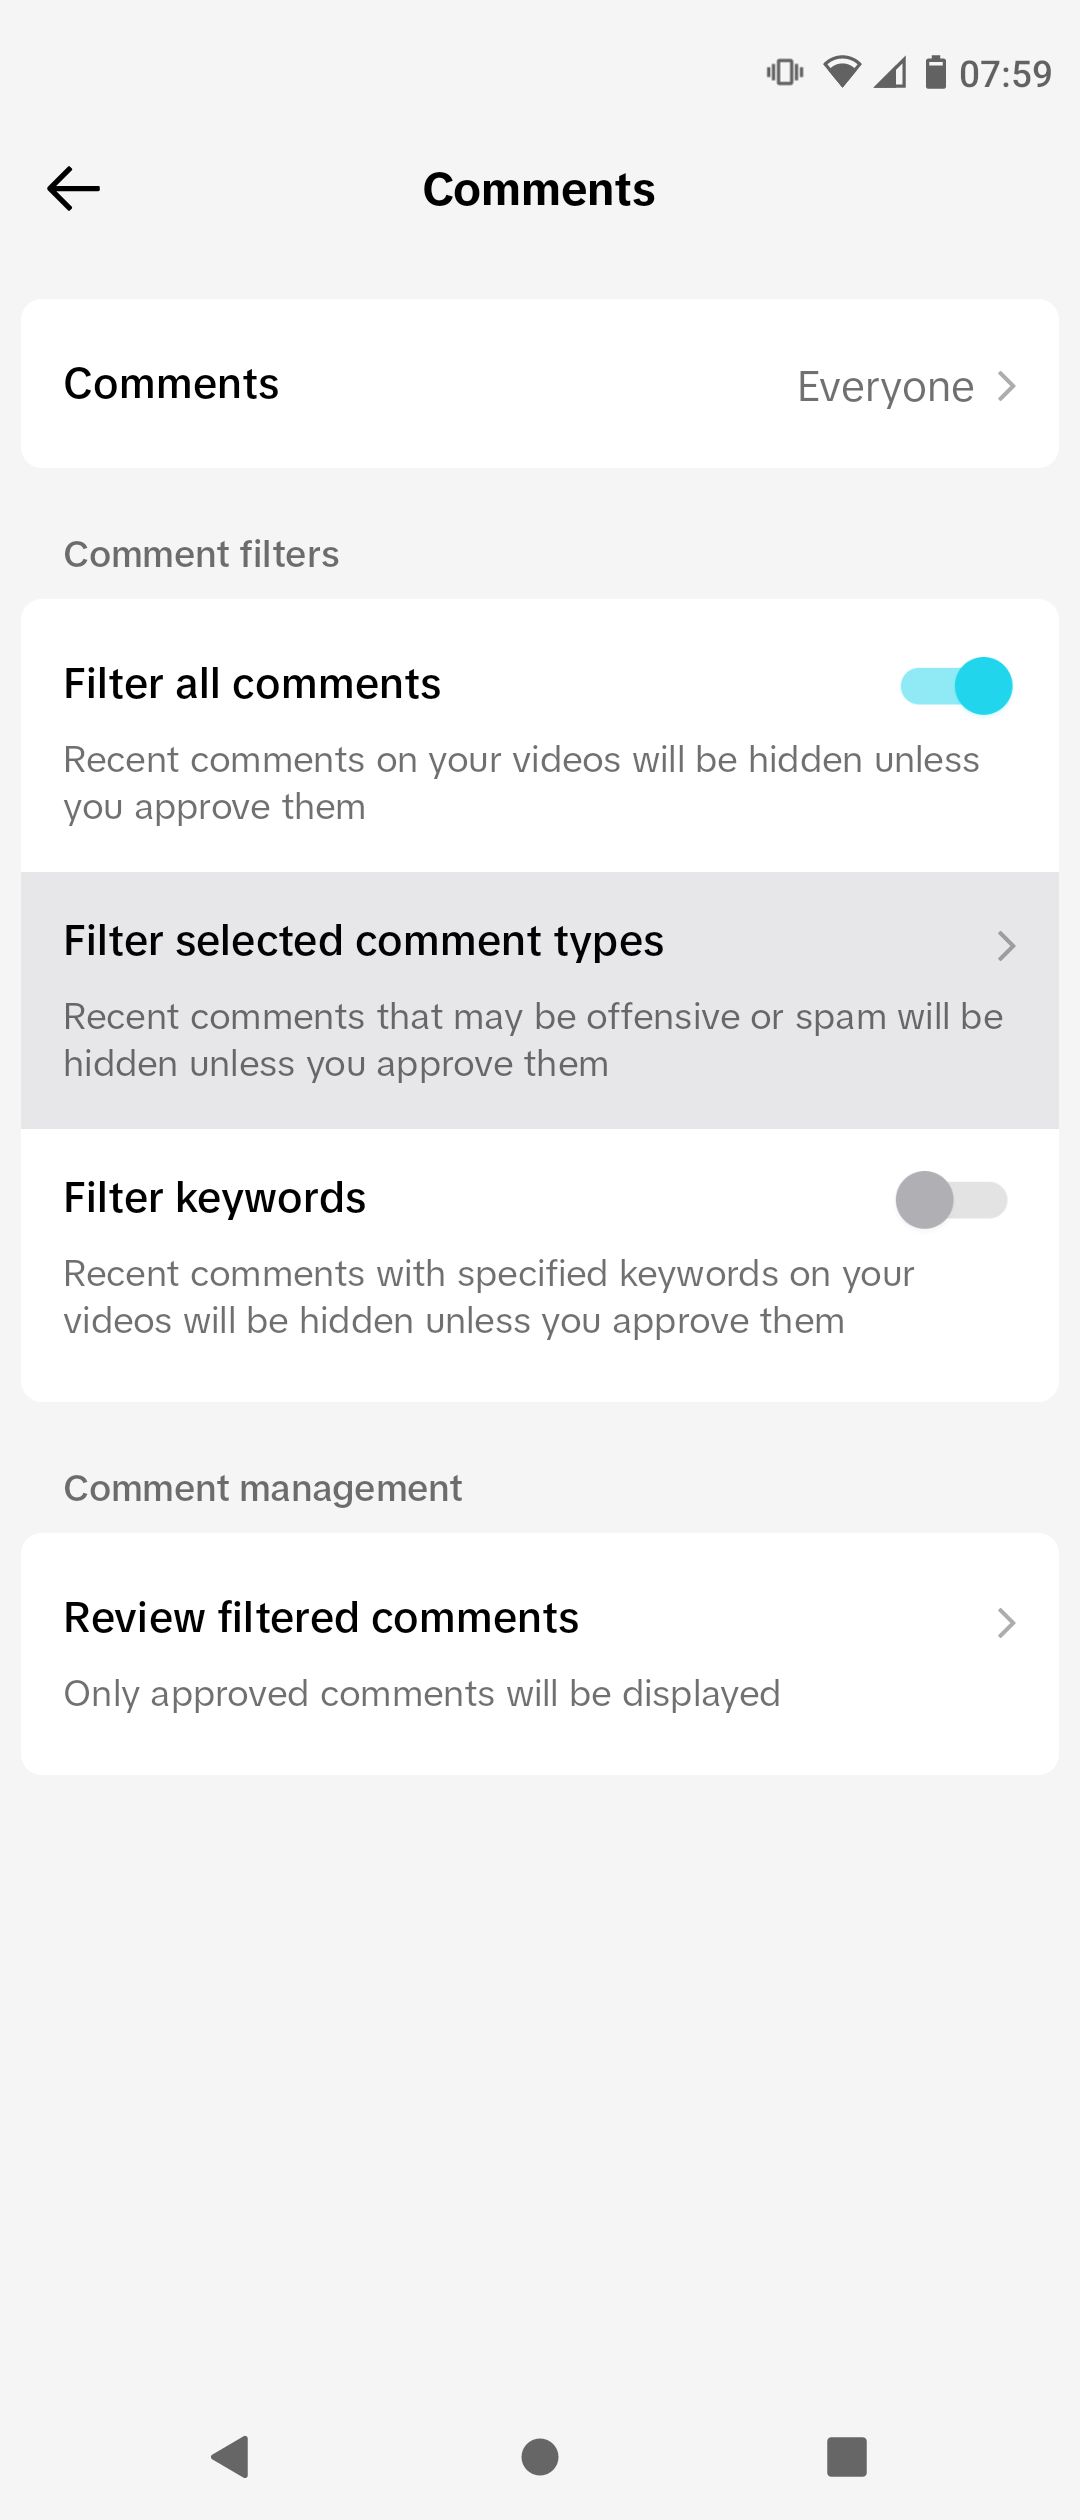The image size is (1080, 2520).
Task: Open recent apps with square button
Action: (846, 2456)
